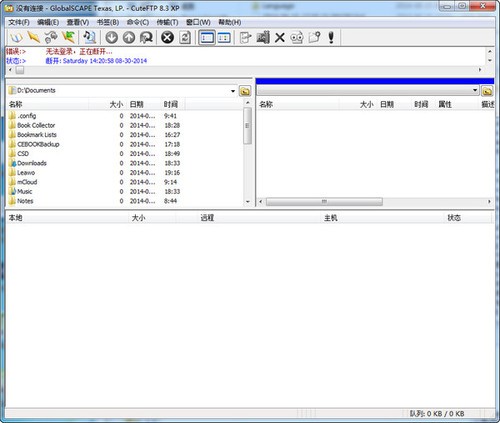The image size is (500, 423).
Task: Open the 书签(B) bookmarks menu
Action: 108,22
